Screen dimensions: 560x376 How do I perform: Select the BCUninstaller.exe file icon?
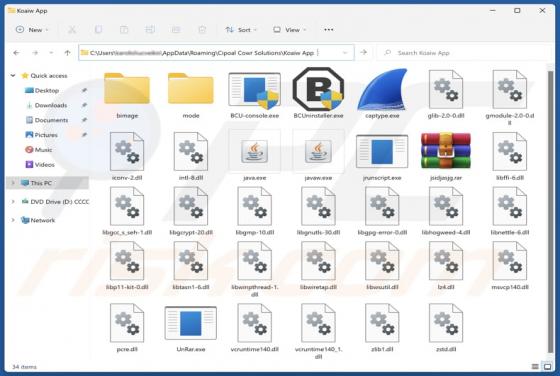tap(318, 89)
